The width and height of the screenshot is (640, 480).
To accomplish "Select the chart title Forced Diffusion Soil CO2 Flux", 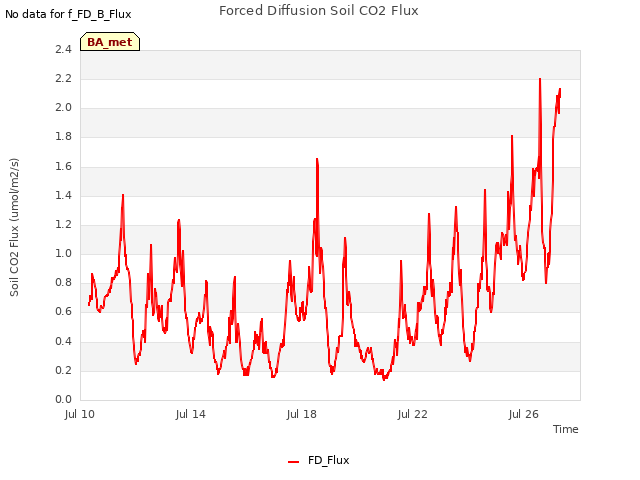I will coord(319,10).
